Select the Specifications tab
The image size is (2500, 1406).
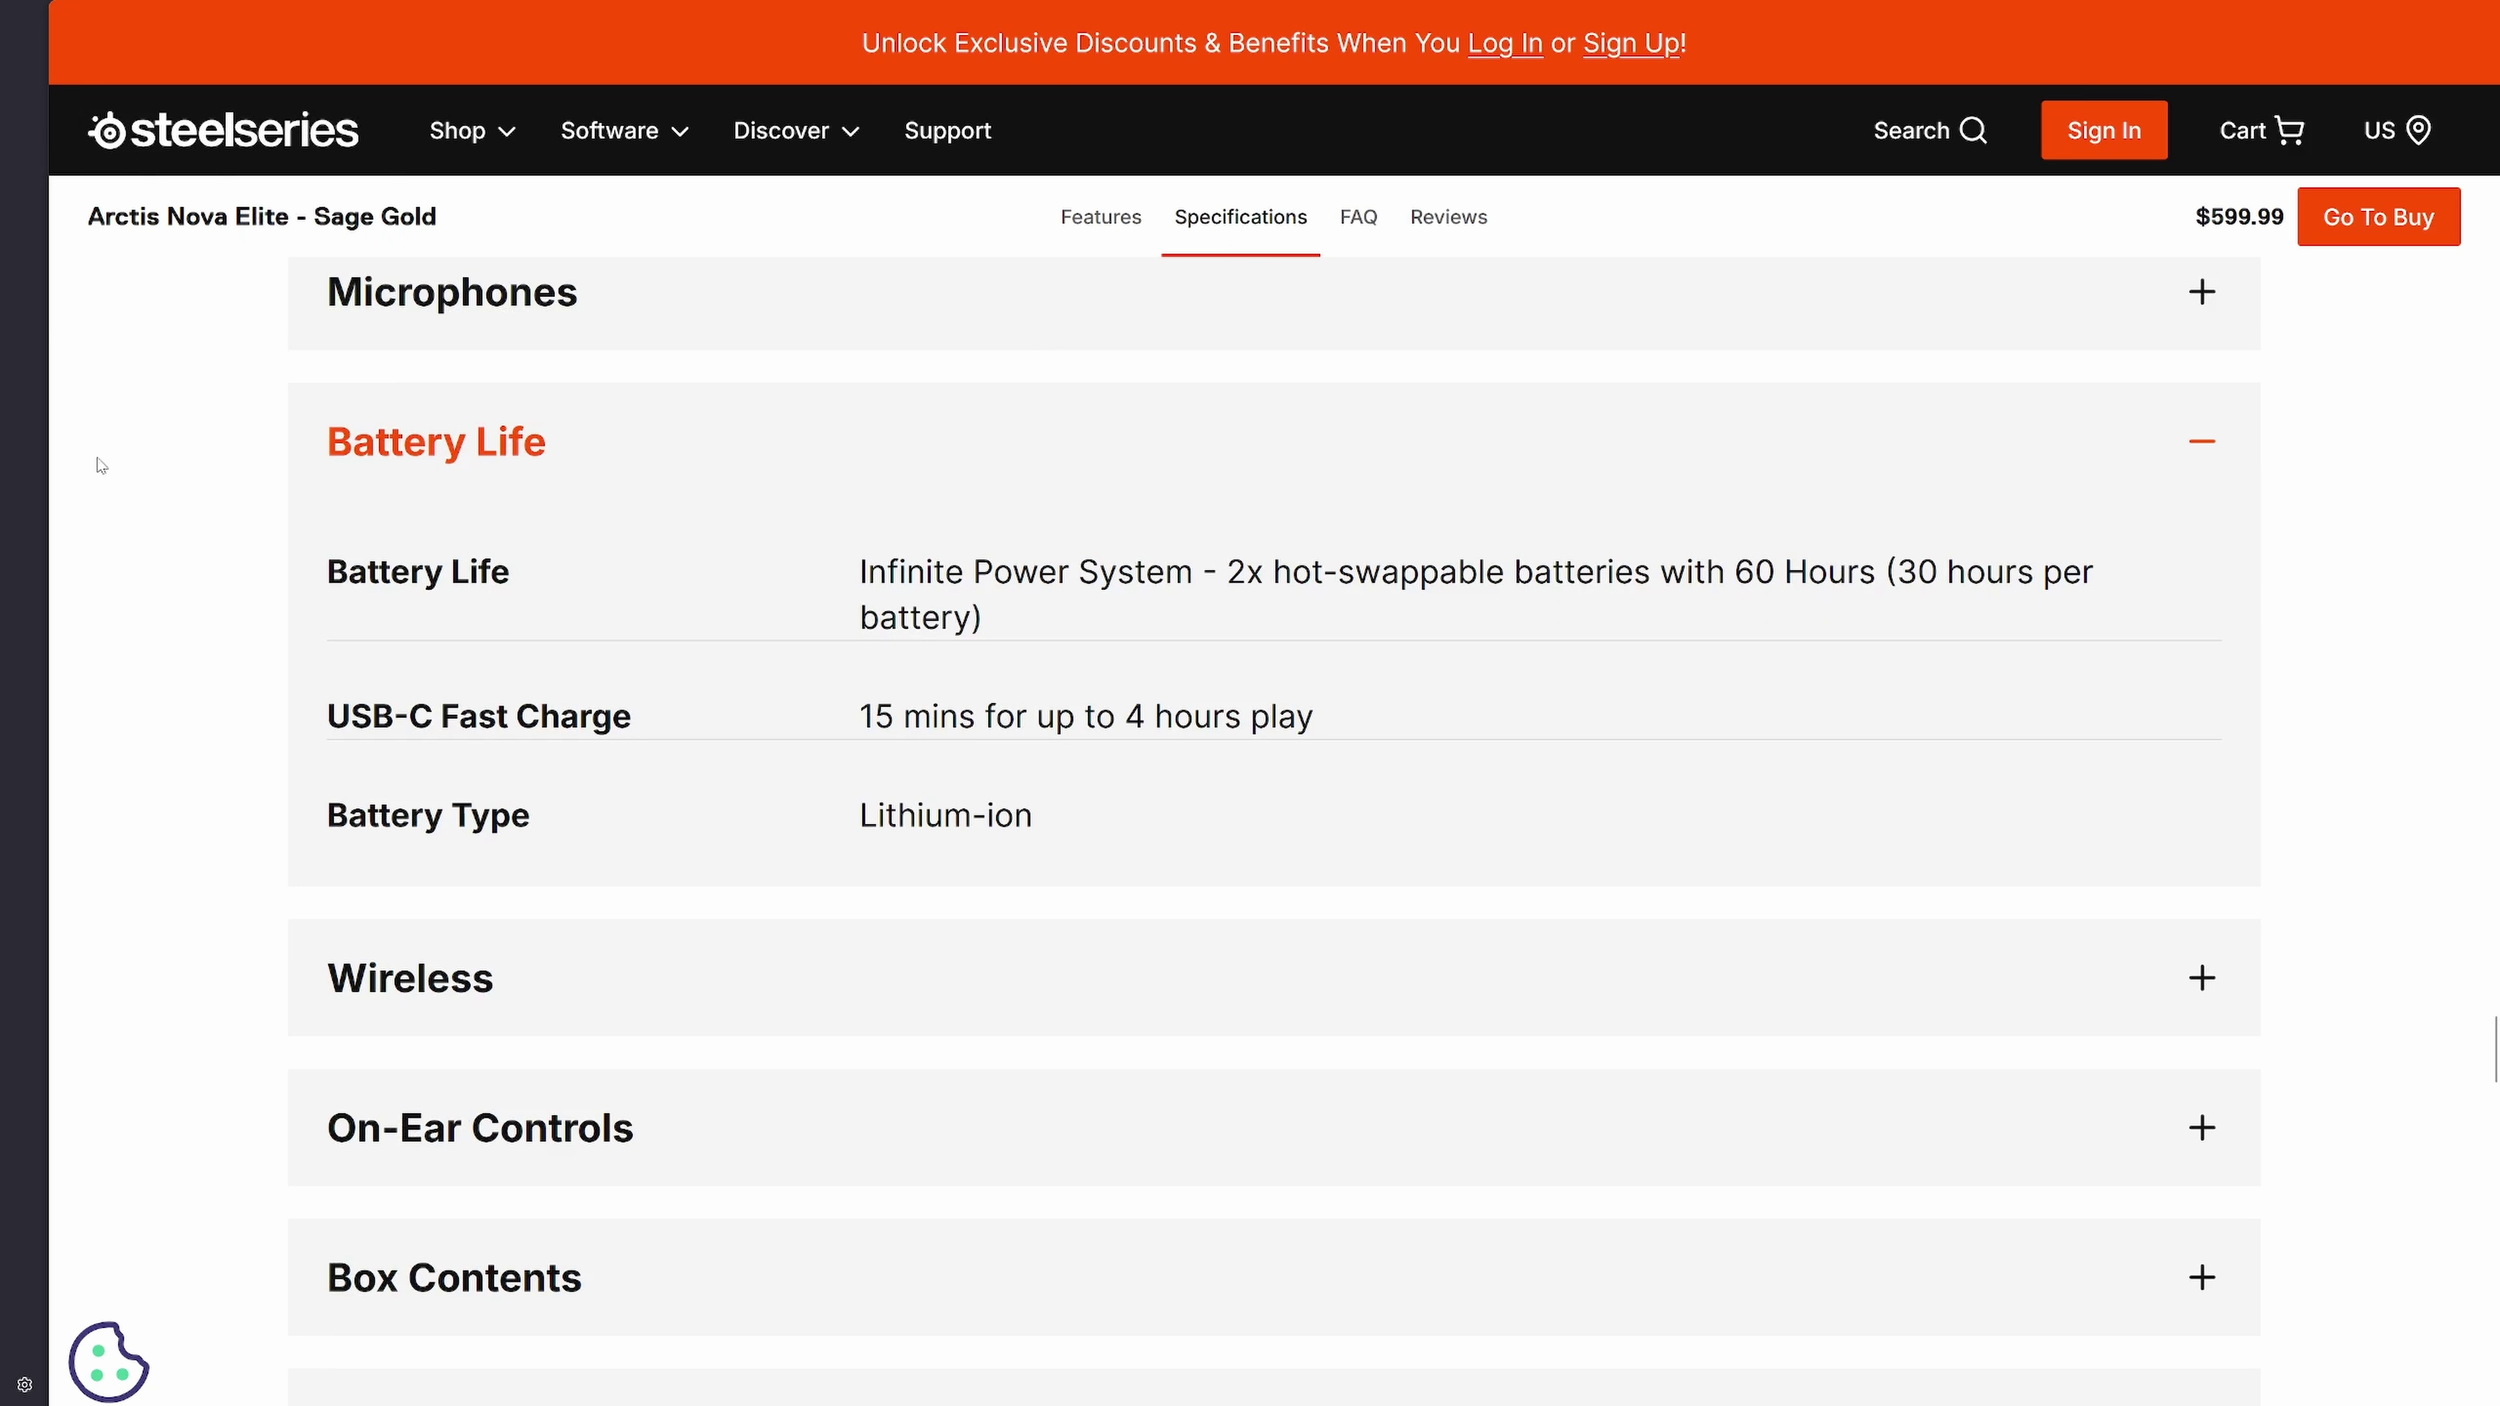pyautogui.click(x=1240, y=217)
